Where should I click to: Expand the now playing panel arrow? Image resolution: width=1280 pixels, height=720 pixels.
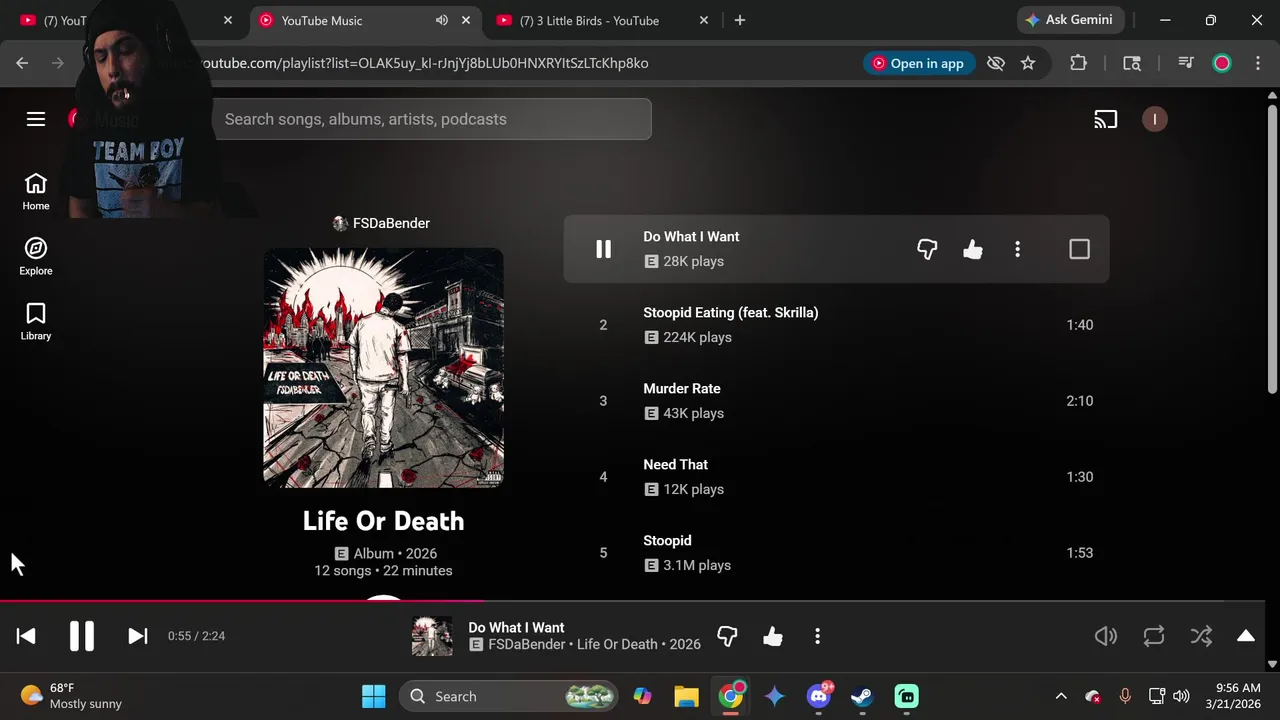pos(1246,636)
